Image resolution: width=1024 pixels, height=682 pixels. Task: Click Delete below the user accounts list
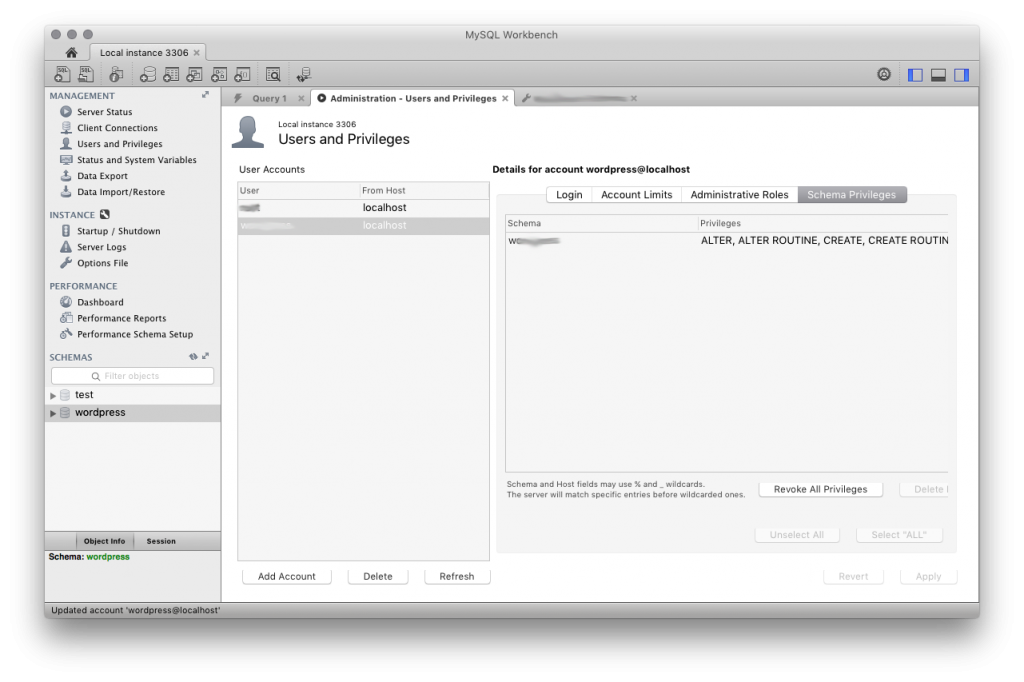tap(377, 576)
